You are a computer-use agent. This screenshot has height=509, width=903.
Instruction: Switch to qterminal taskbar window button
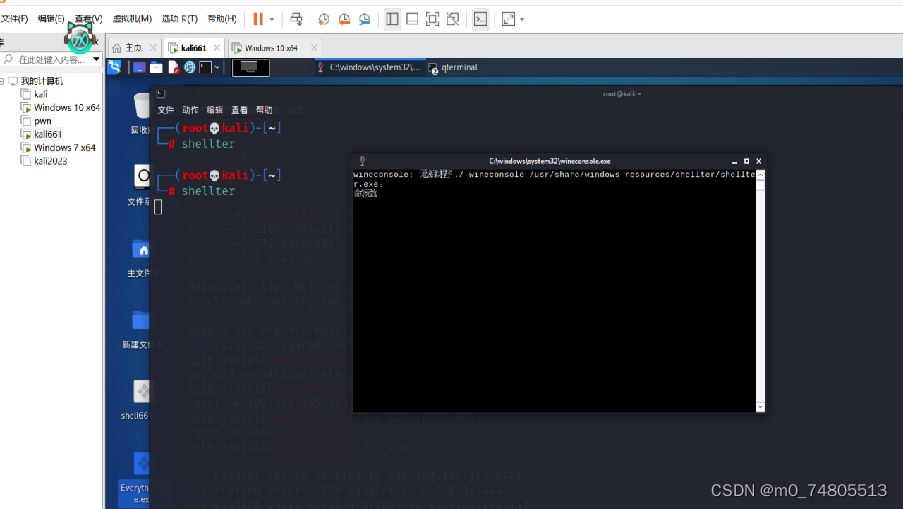(x=454, y=67)
